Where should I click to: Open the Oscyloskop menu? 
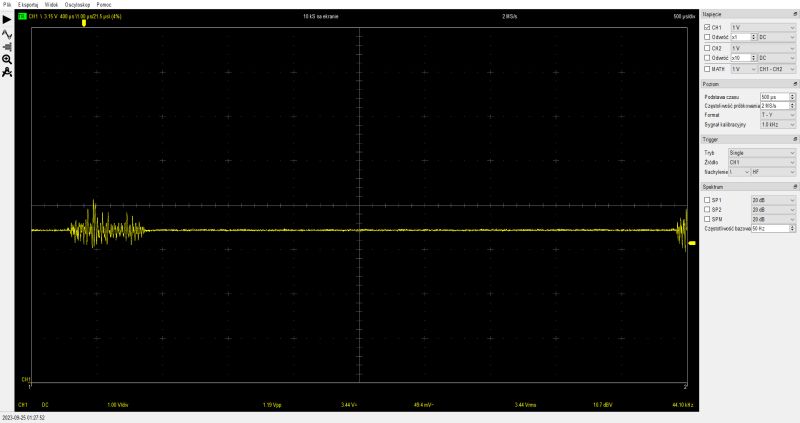(x=77, y=5)
